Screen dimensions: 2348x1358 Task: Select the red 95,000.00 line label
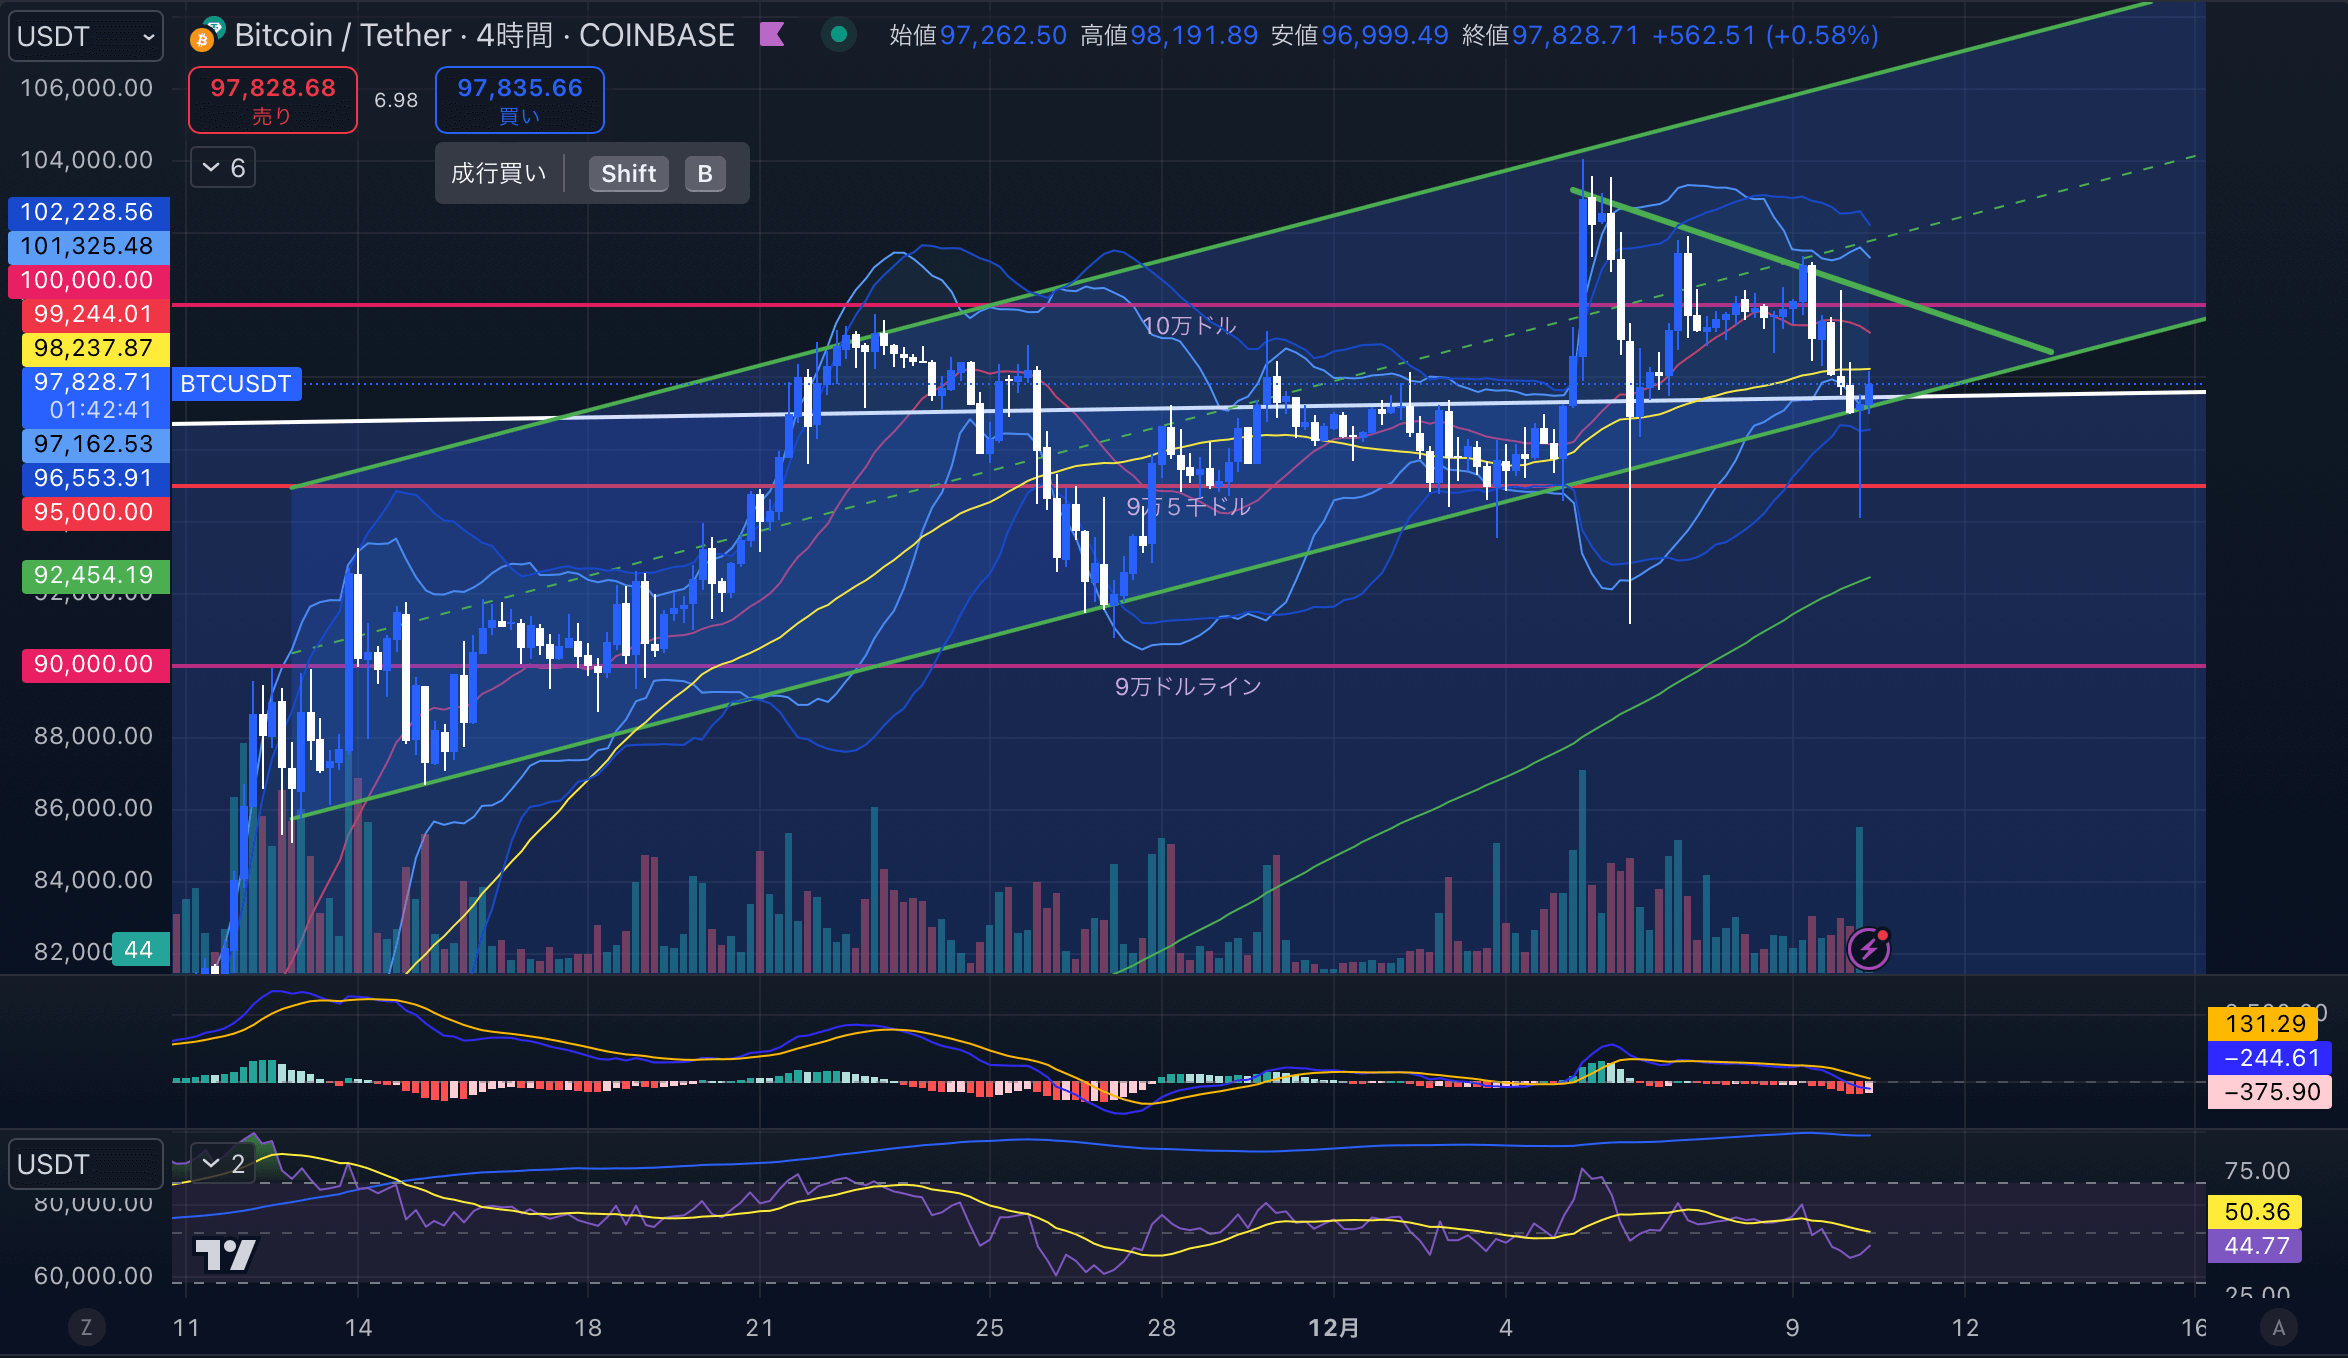point(95,512)
